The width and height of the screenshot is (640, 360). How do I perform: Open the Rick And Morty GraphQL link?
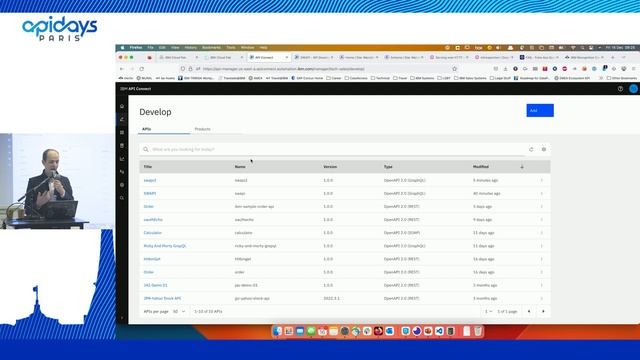coord(165,246)
